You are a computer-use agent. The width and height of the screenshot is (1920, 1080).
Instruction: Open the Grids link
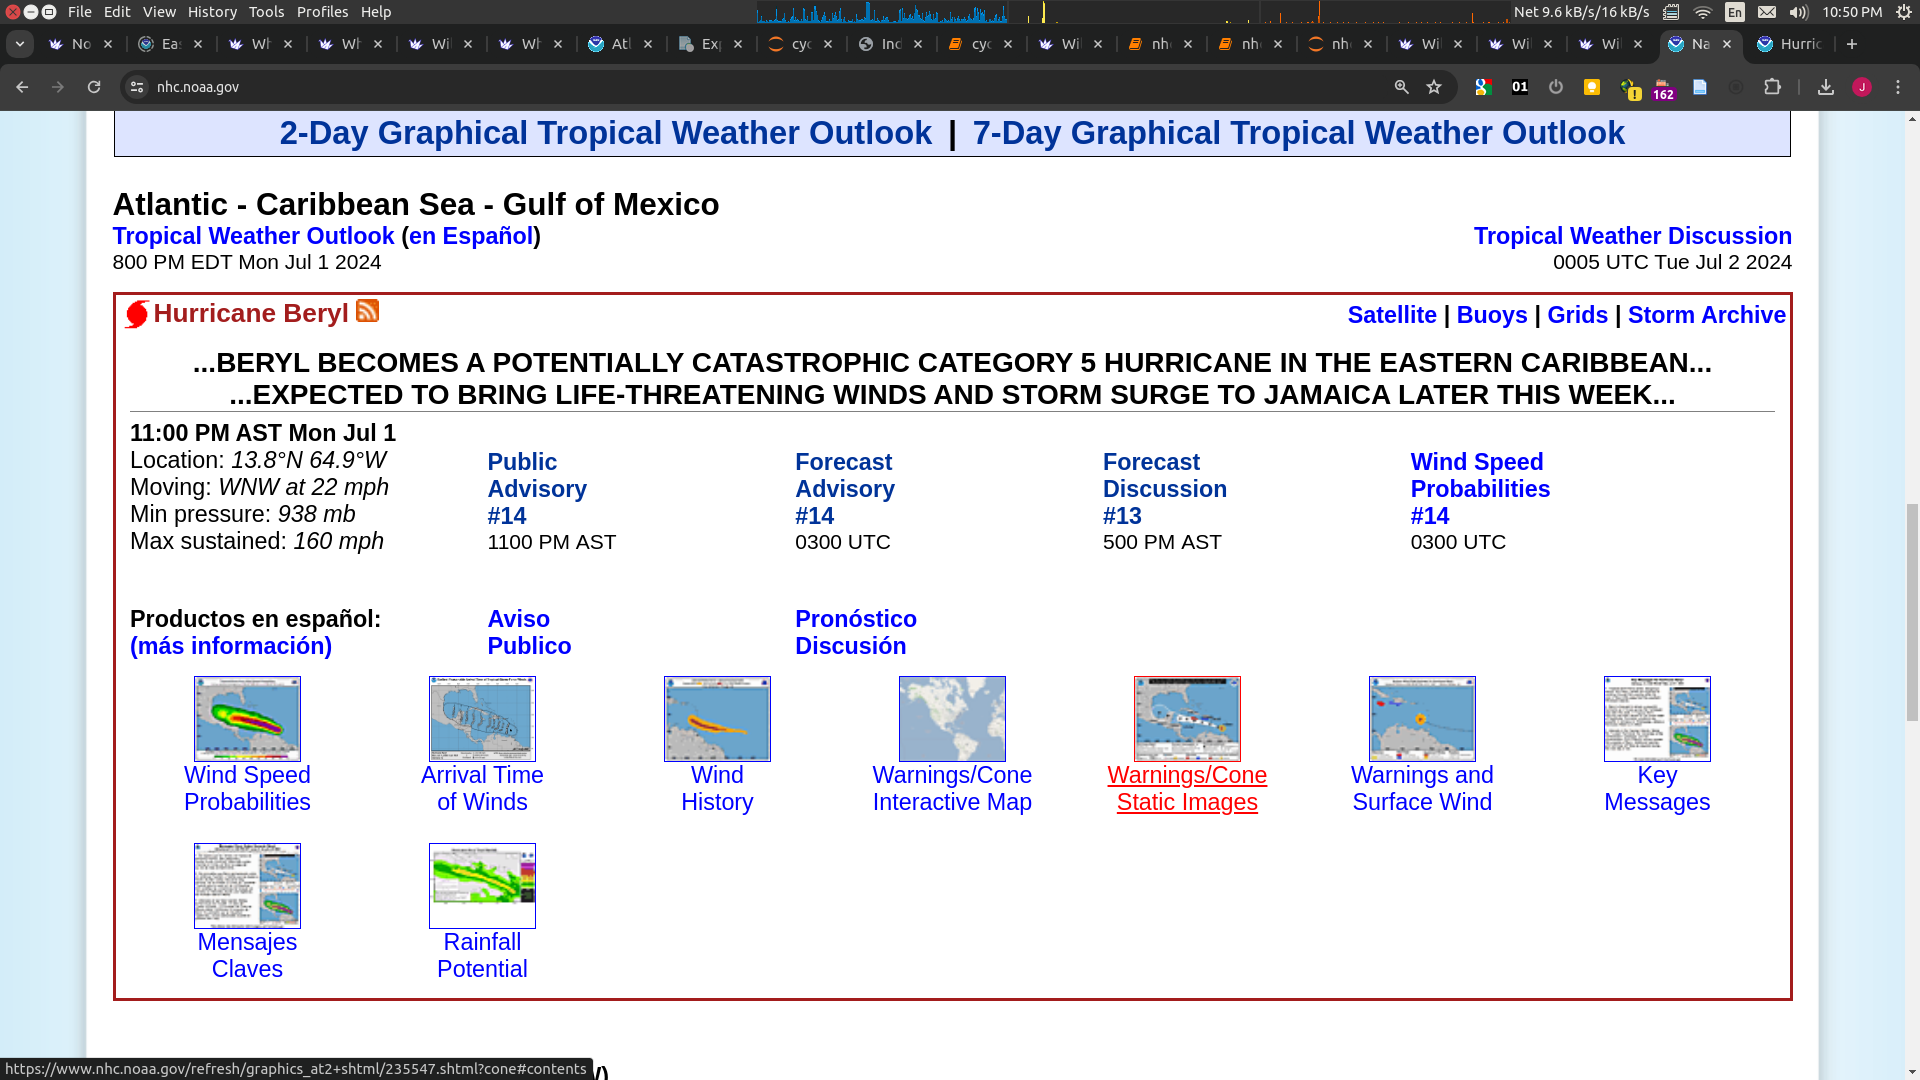(1578, 315)
